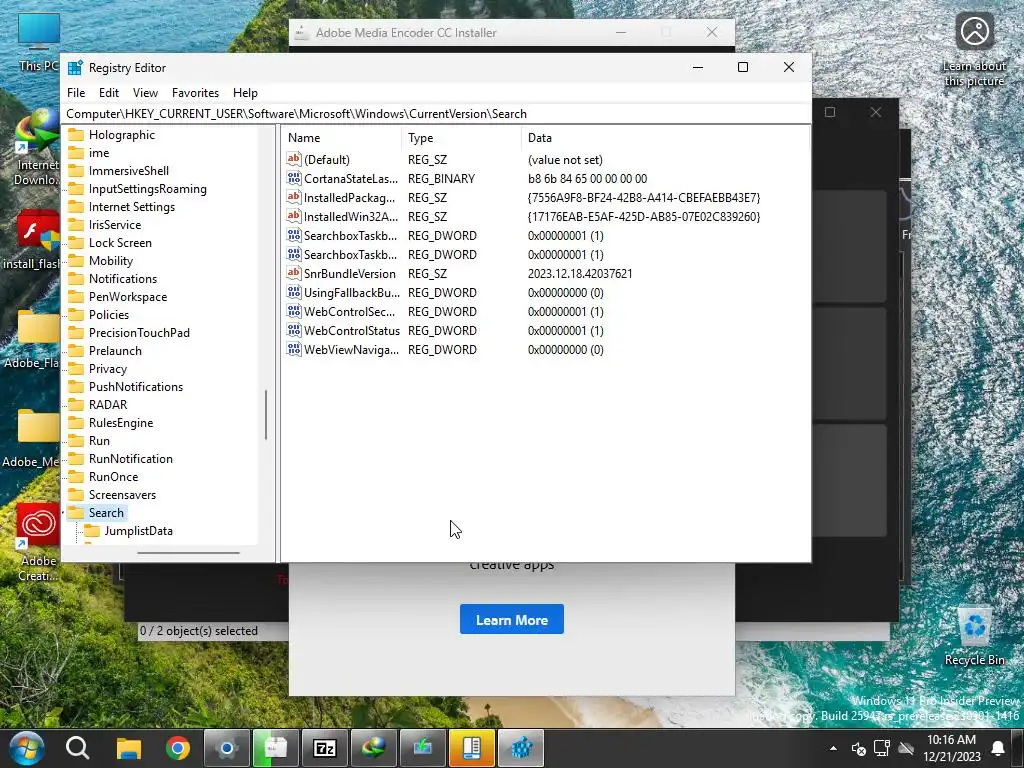Select the WebControlStatus value name
The height and width of the screenshot is (768, 1024).
(x=352, y=330)
